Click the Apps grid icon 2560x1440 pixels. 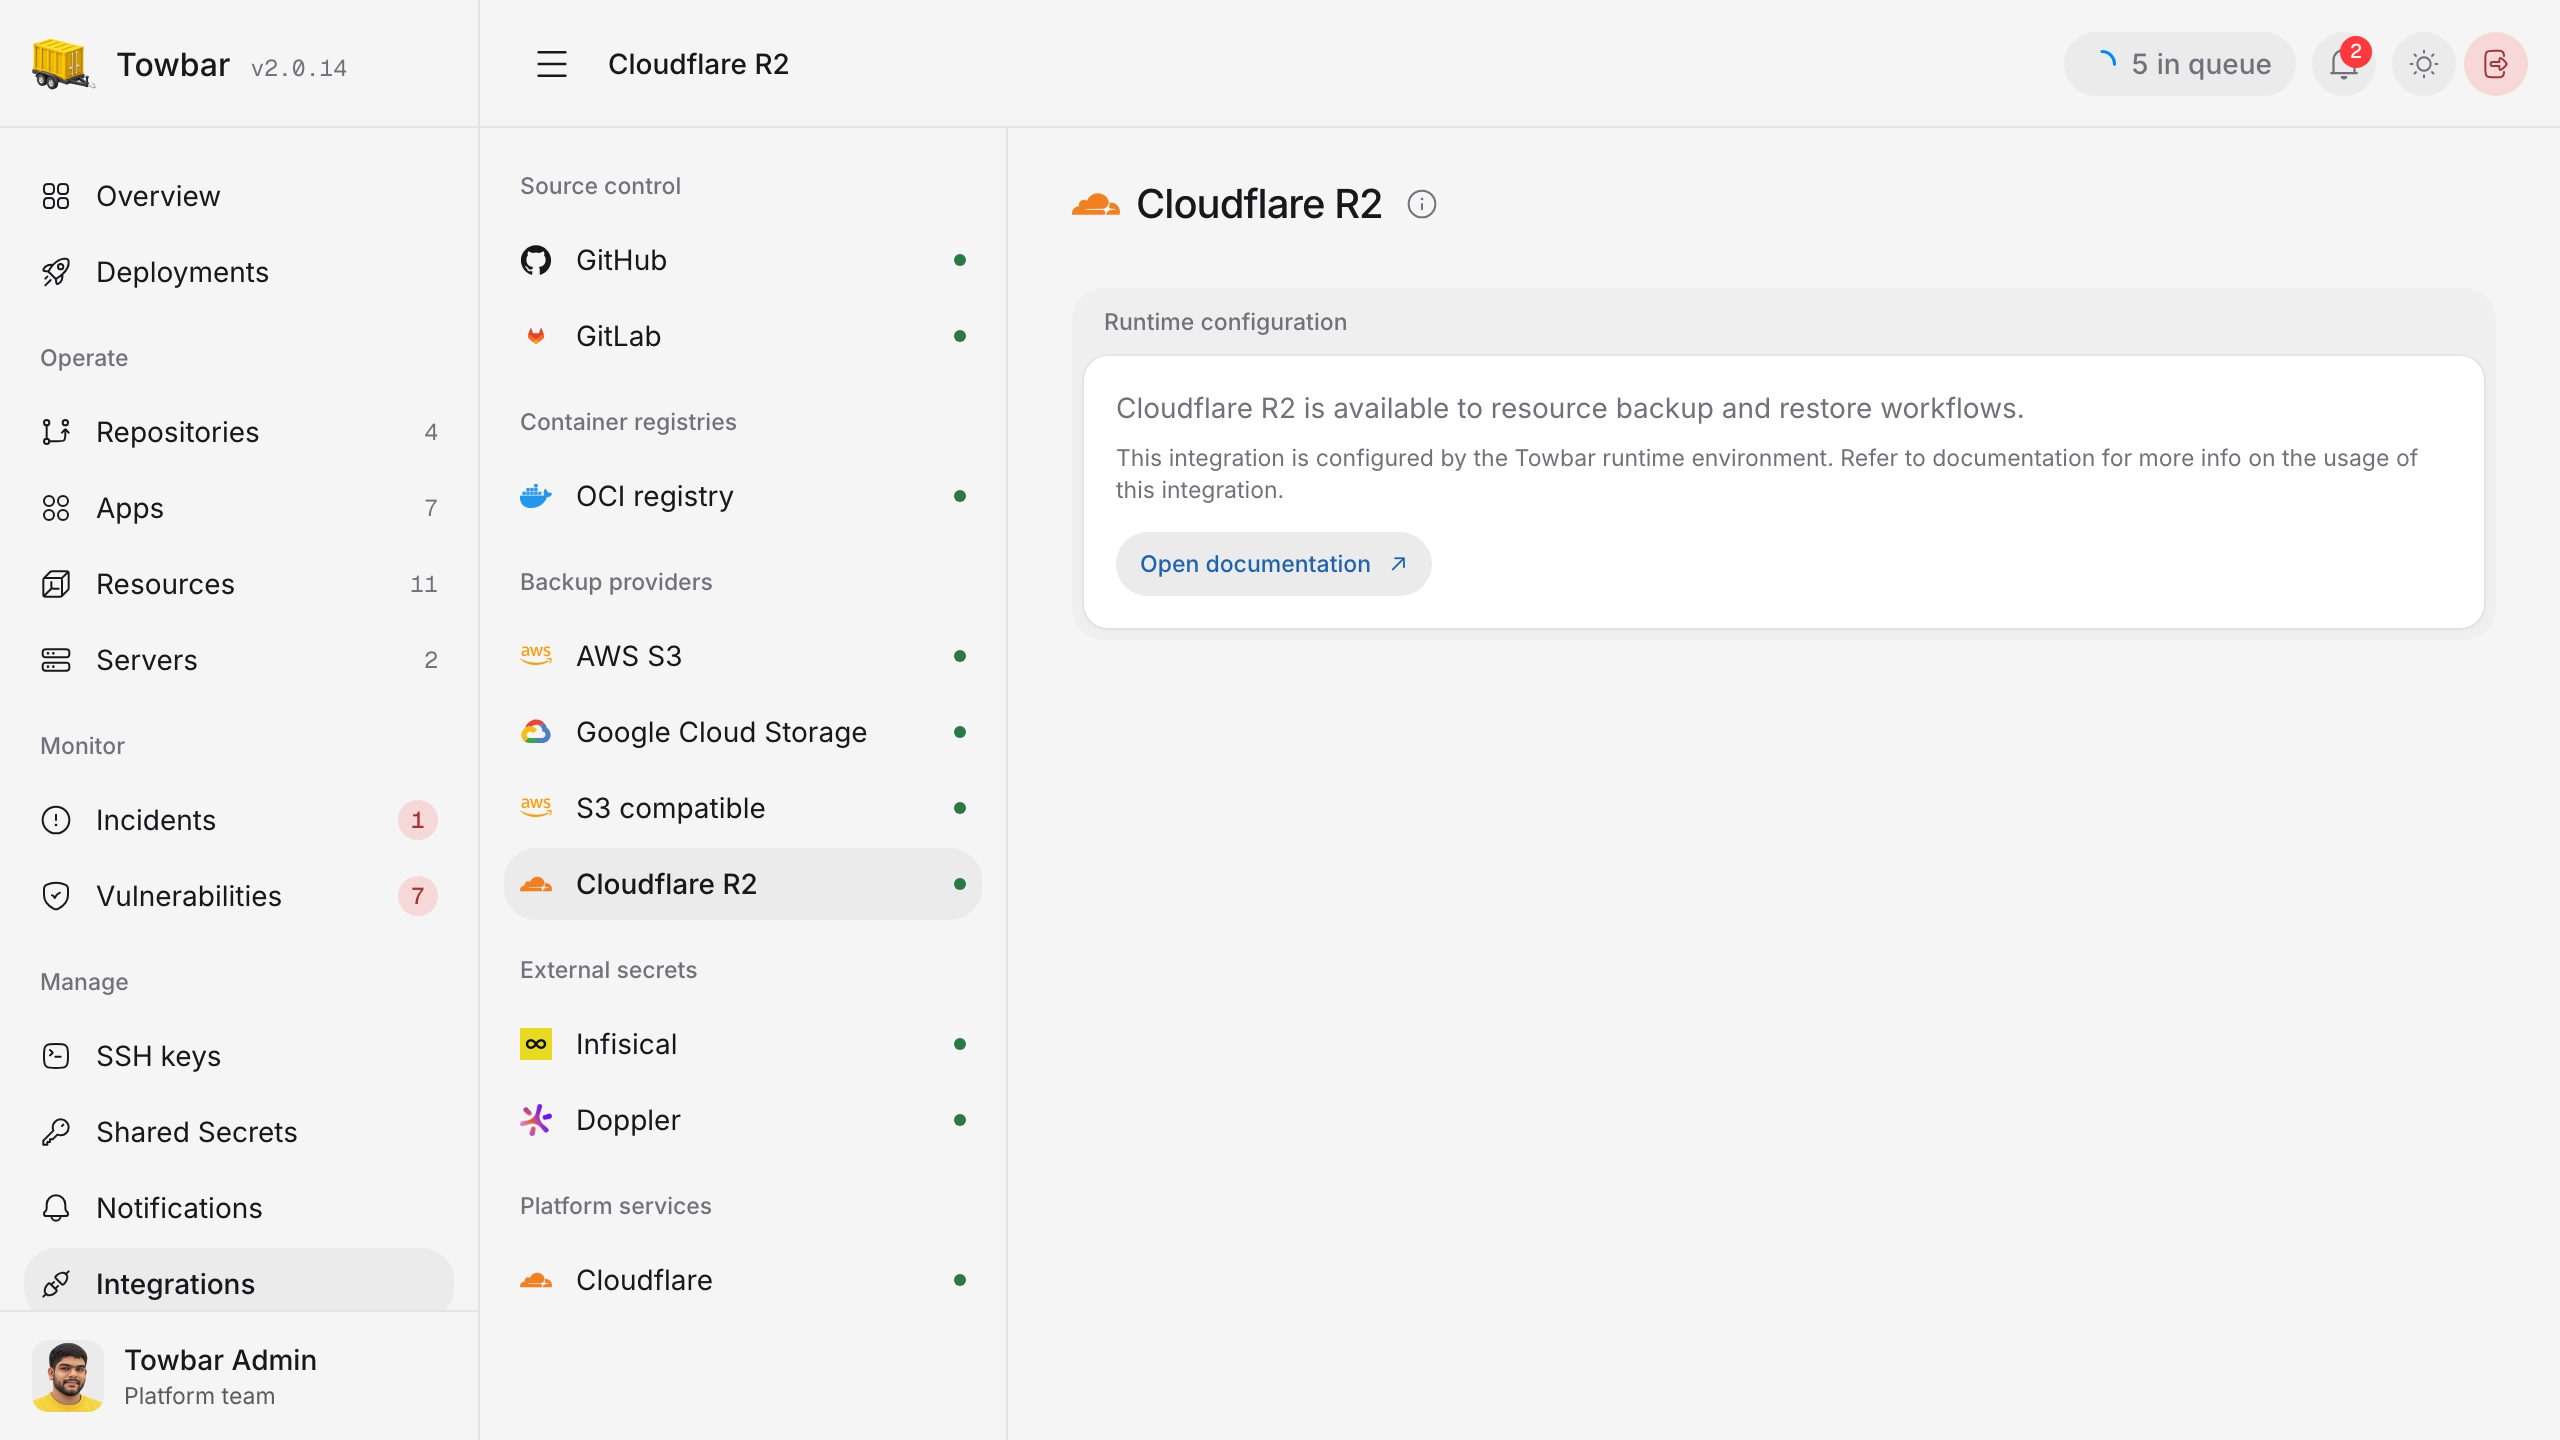click(x=56, y=508)
